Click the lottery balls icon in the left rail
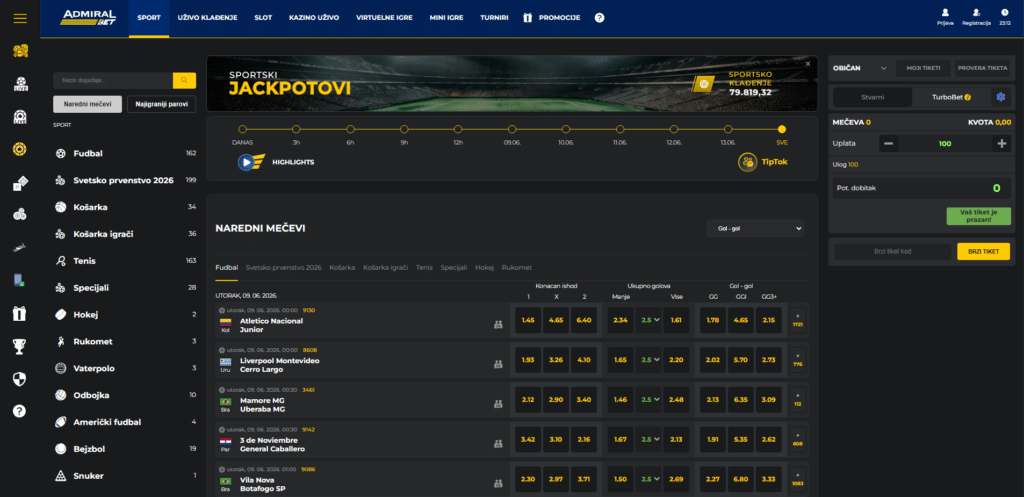Screen dimensions: 1024x497 pos(20,214)
